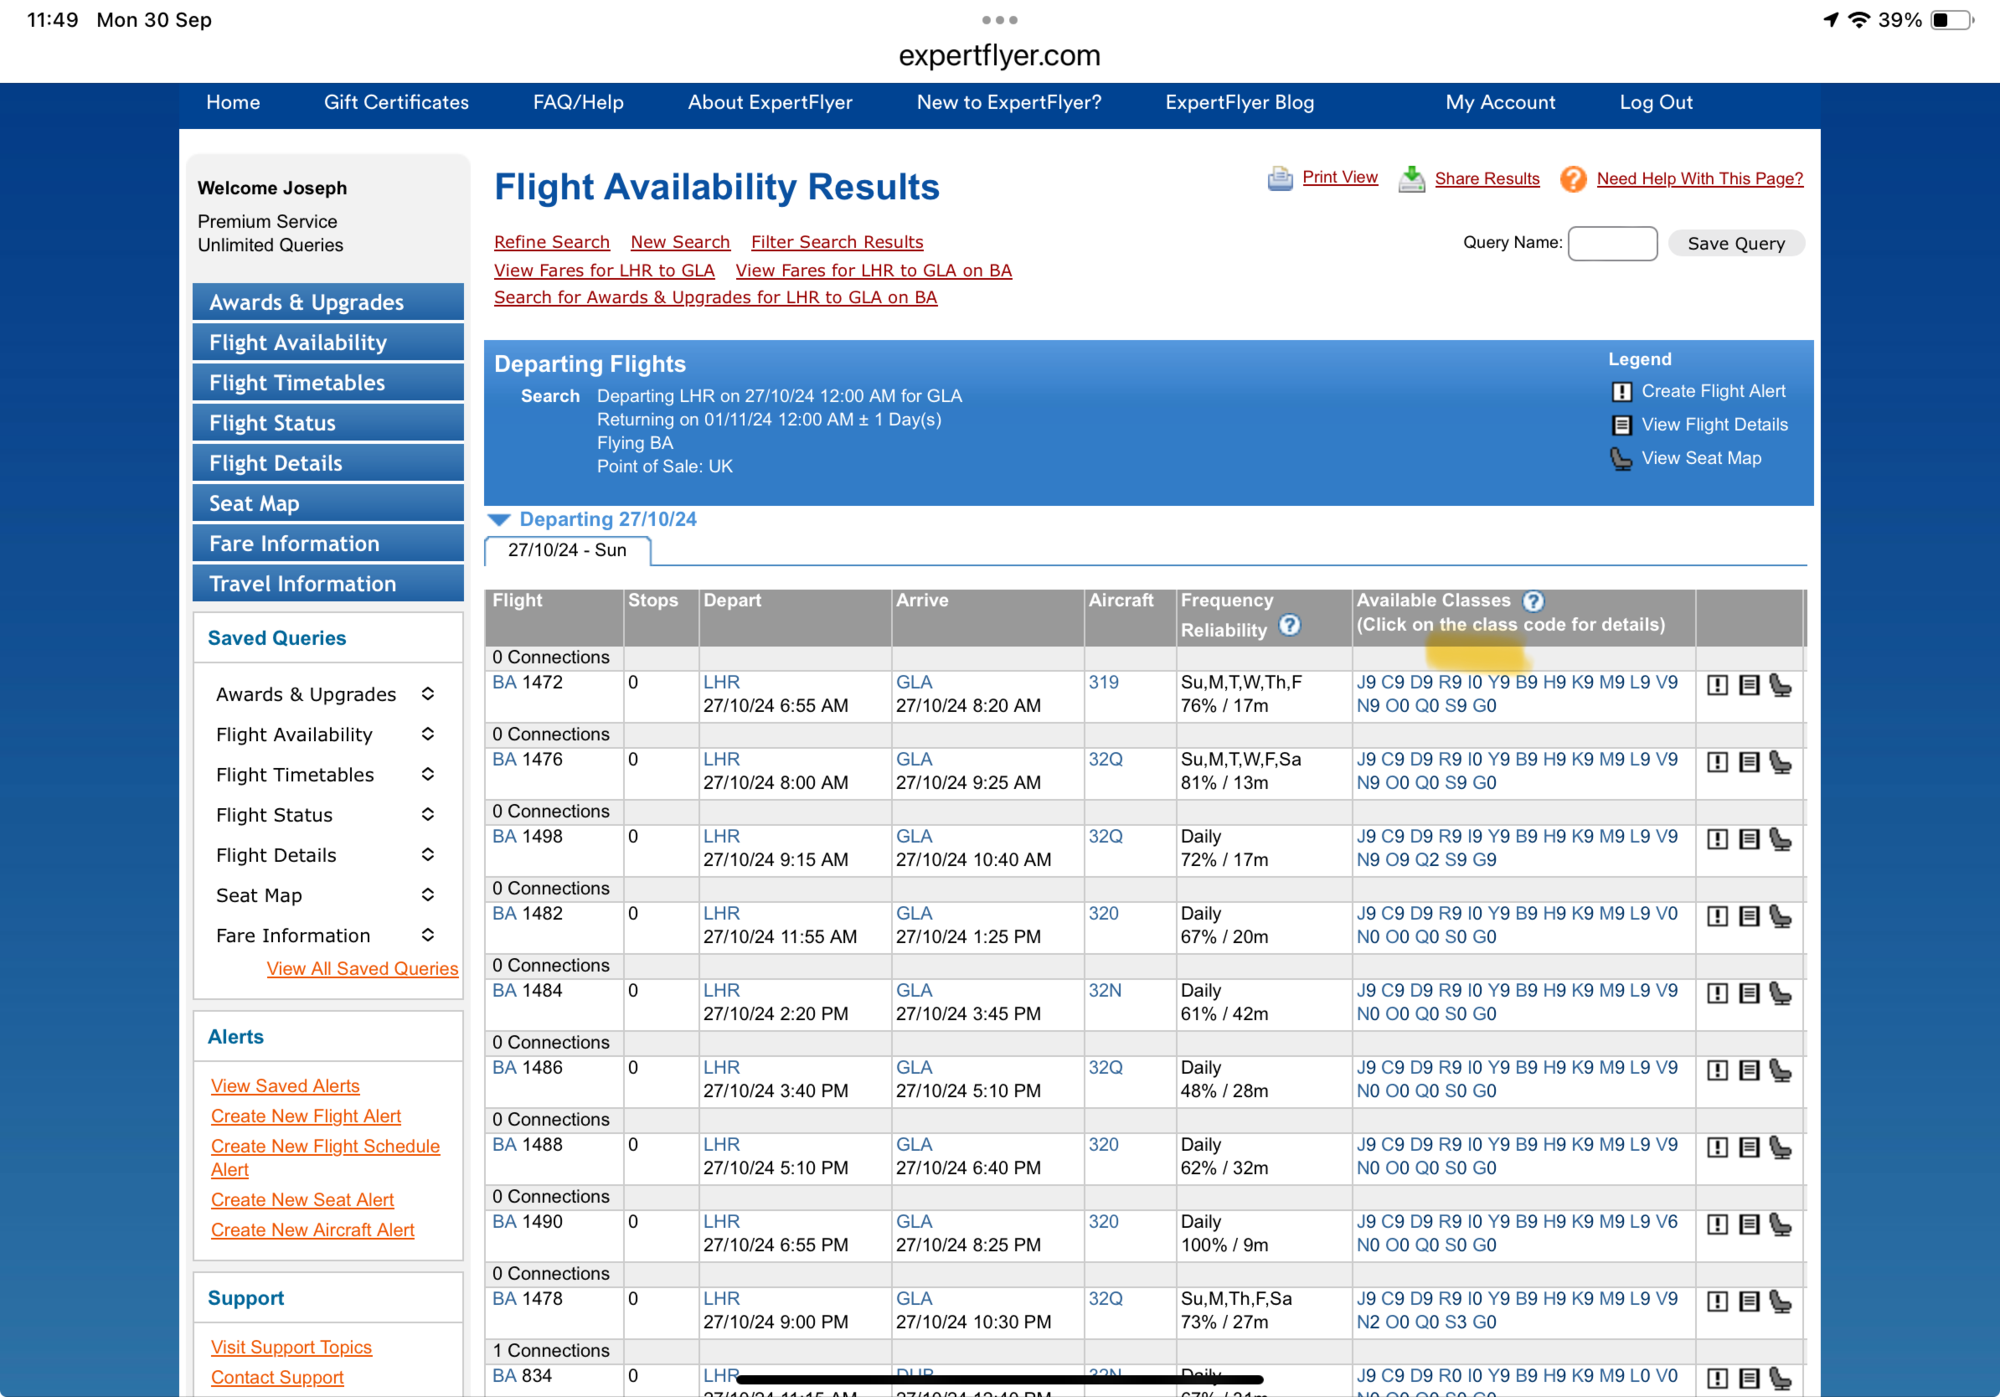
Task: Click the Available Classes help question icon
Action: tap(1533, 601)
